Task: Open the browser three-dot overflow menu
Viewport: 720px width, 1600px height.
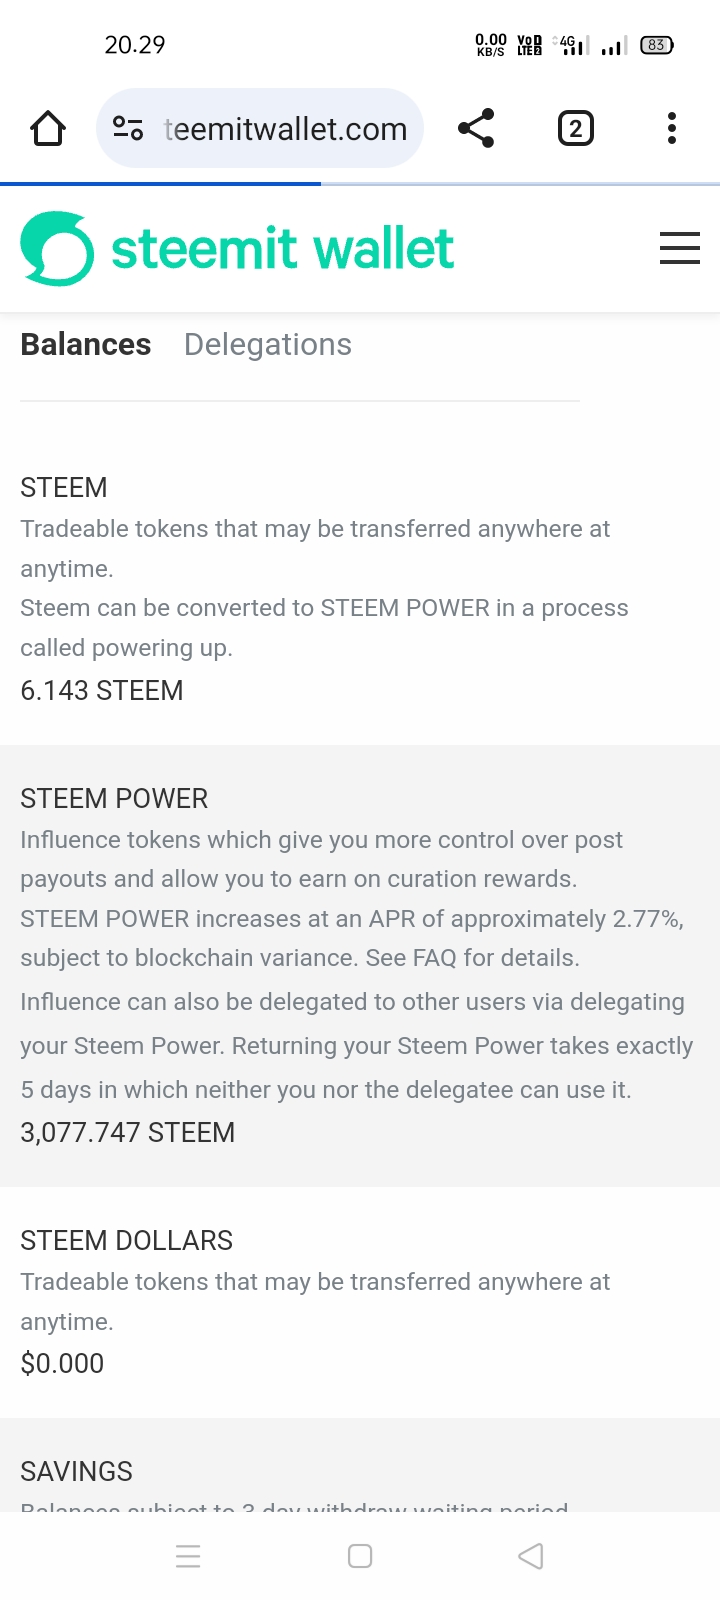Action: 671,129
